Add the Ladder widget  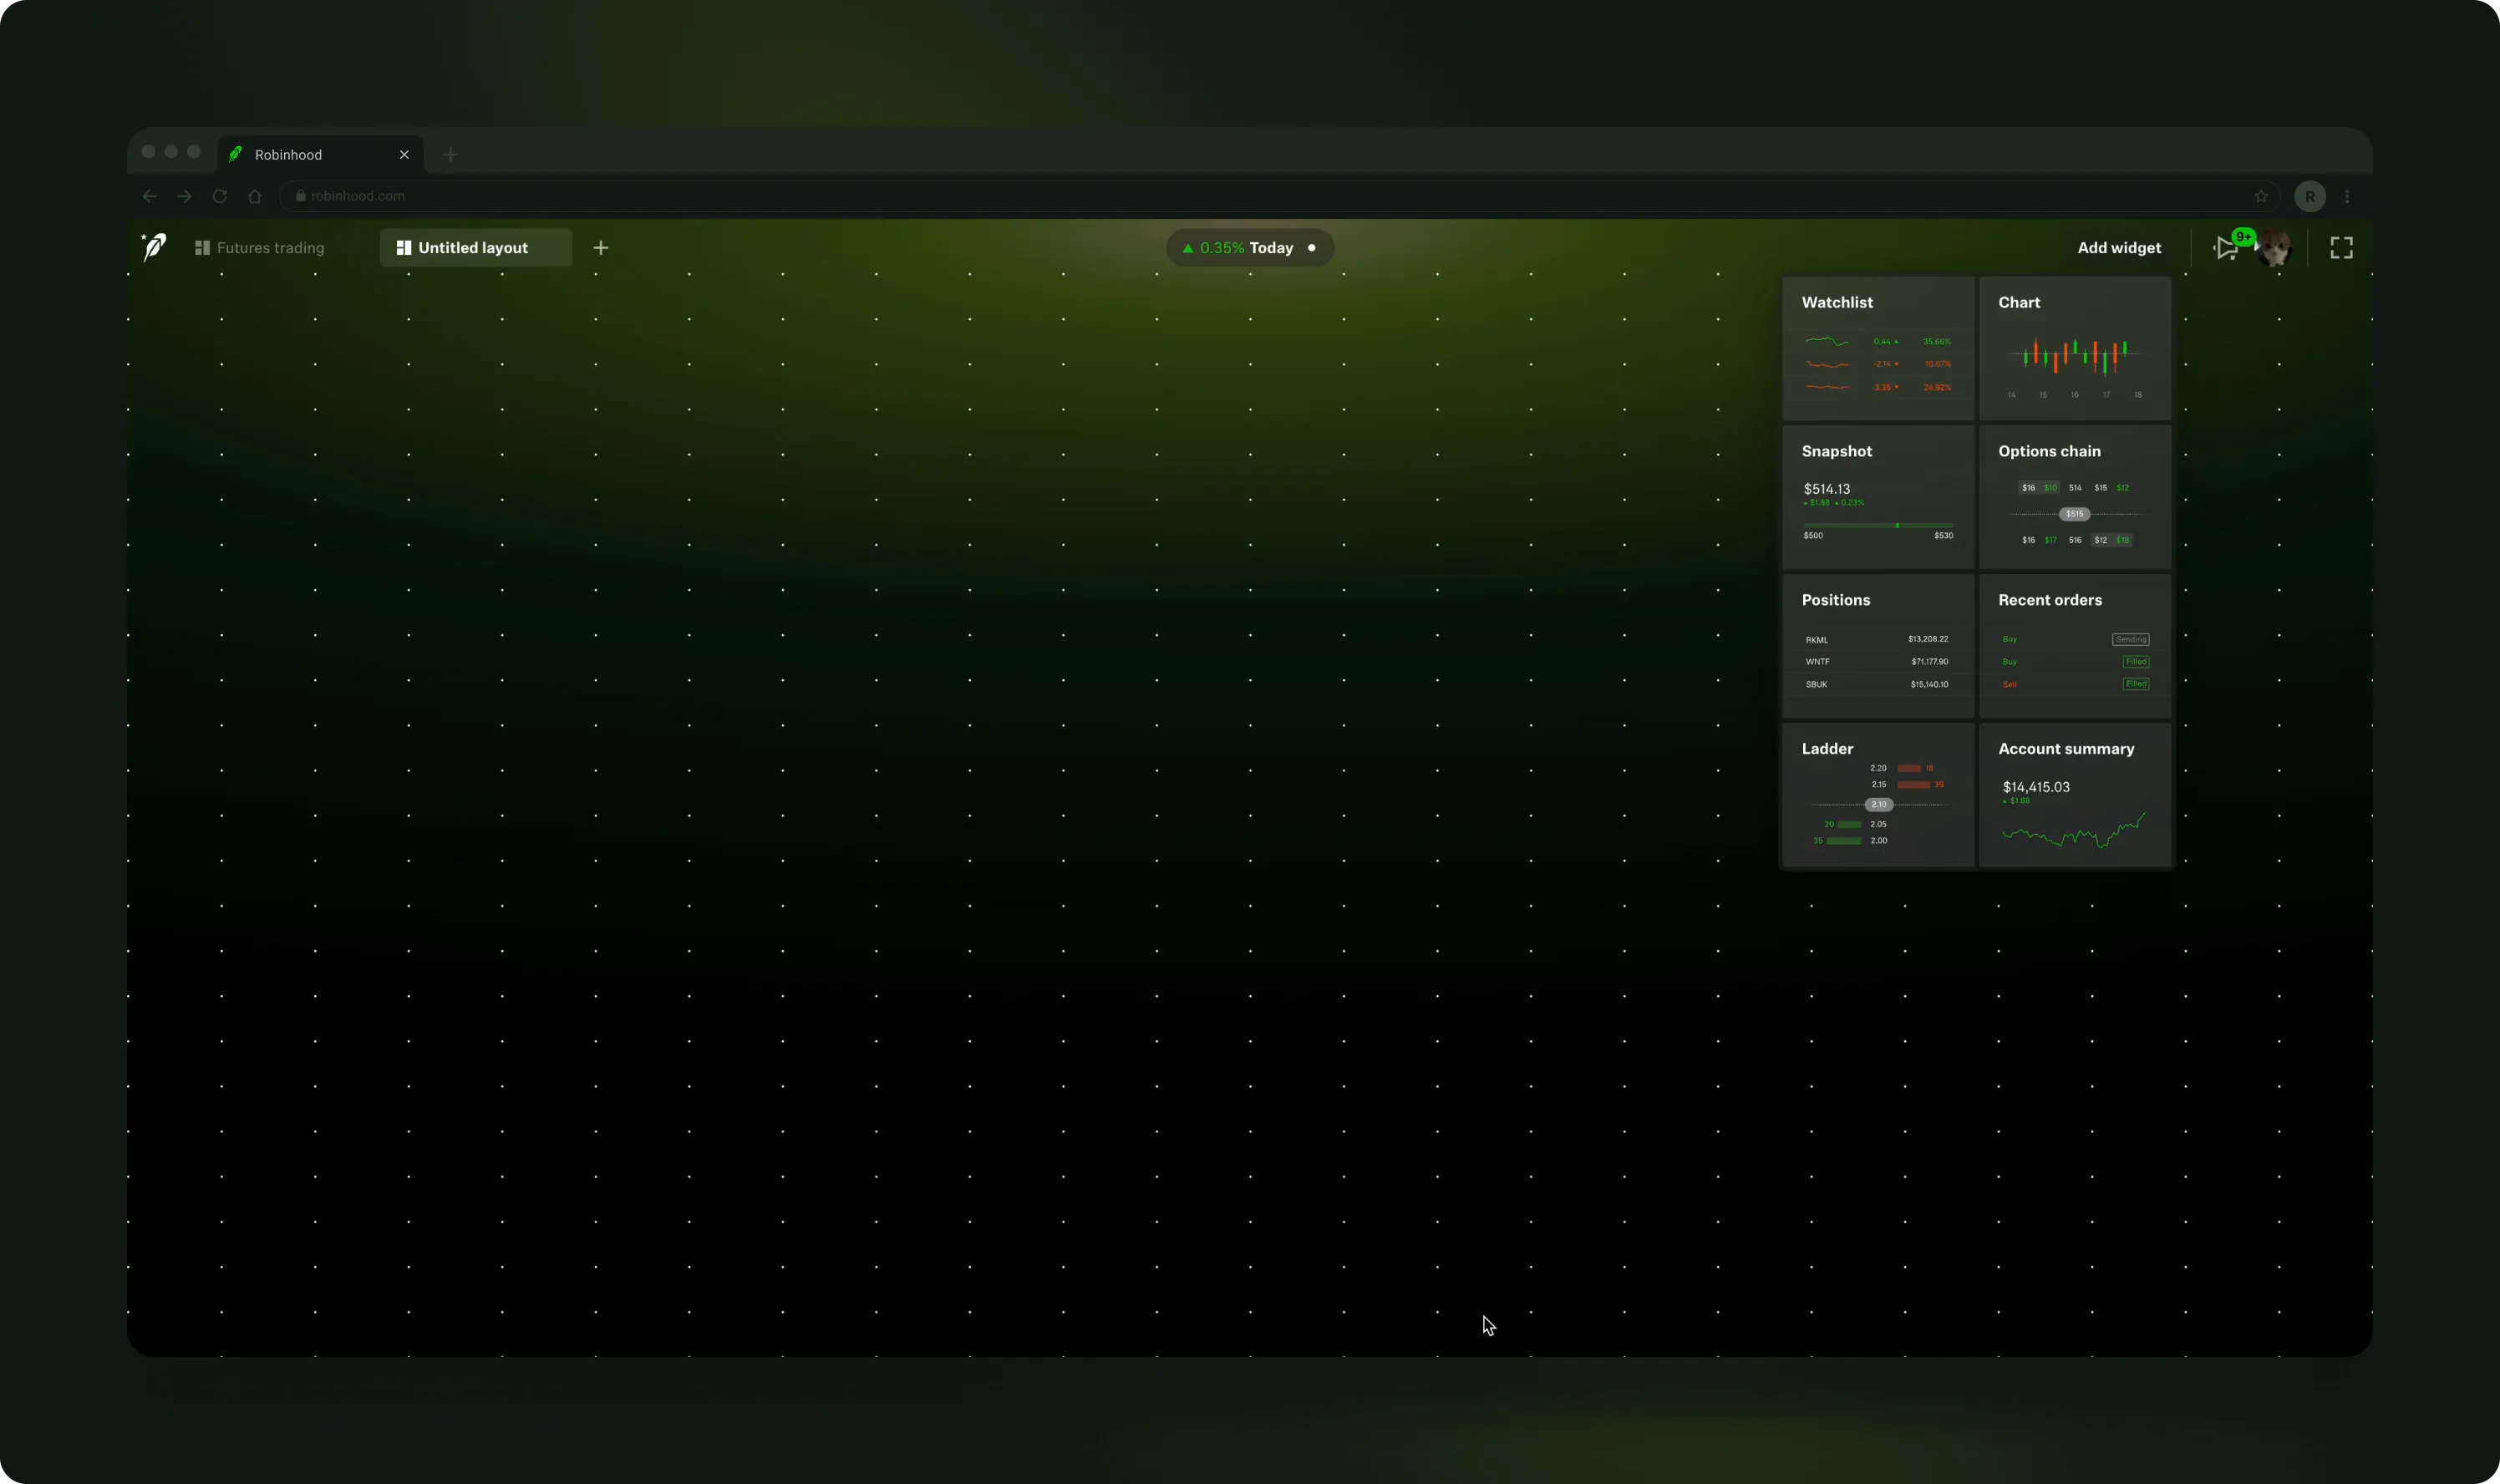click(1878, 795)
